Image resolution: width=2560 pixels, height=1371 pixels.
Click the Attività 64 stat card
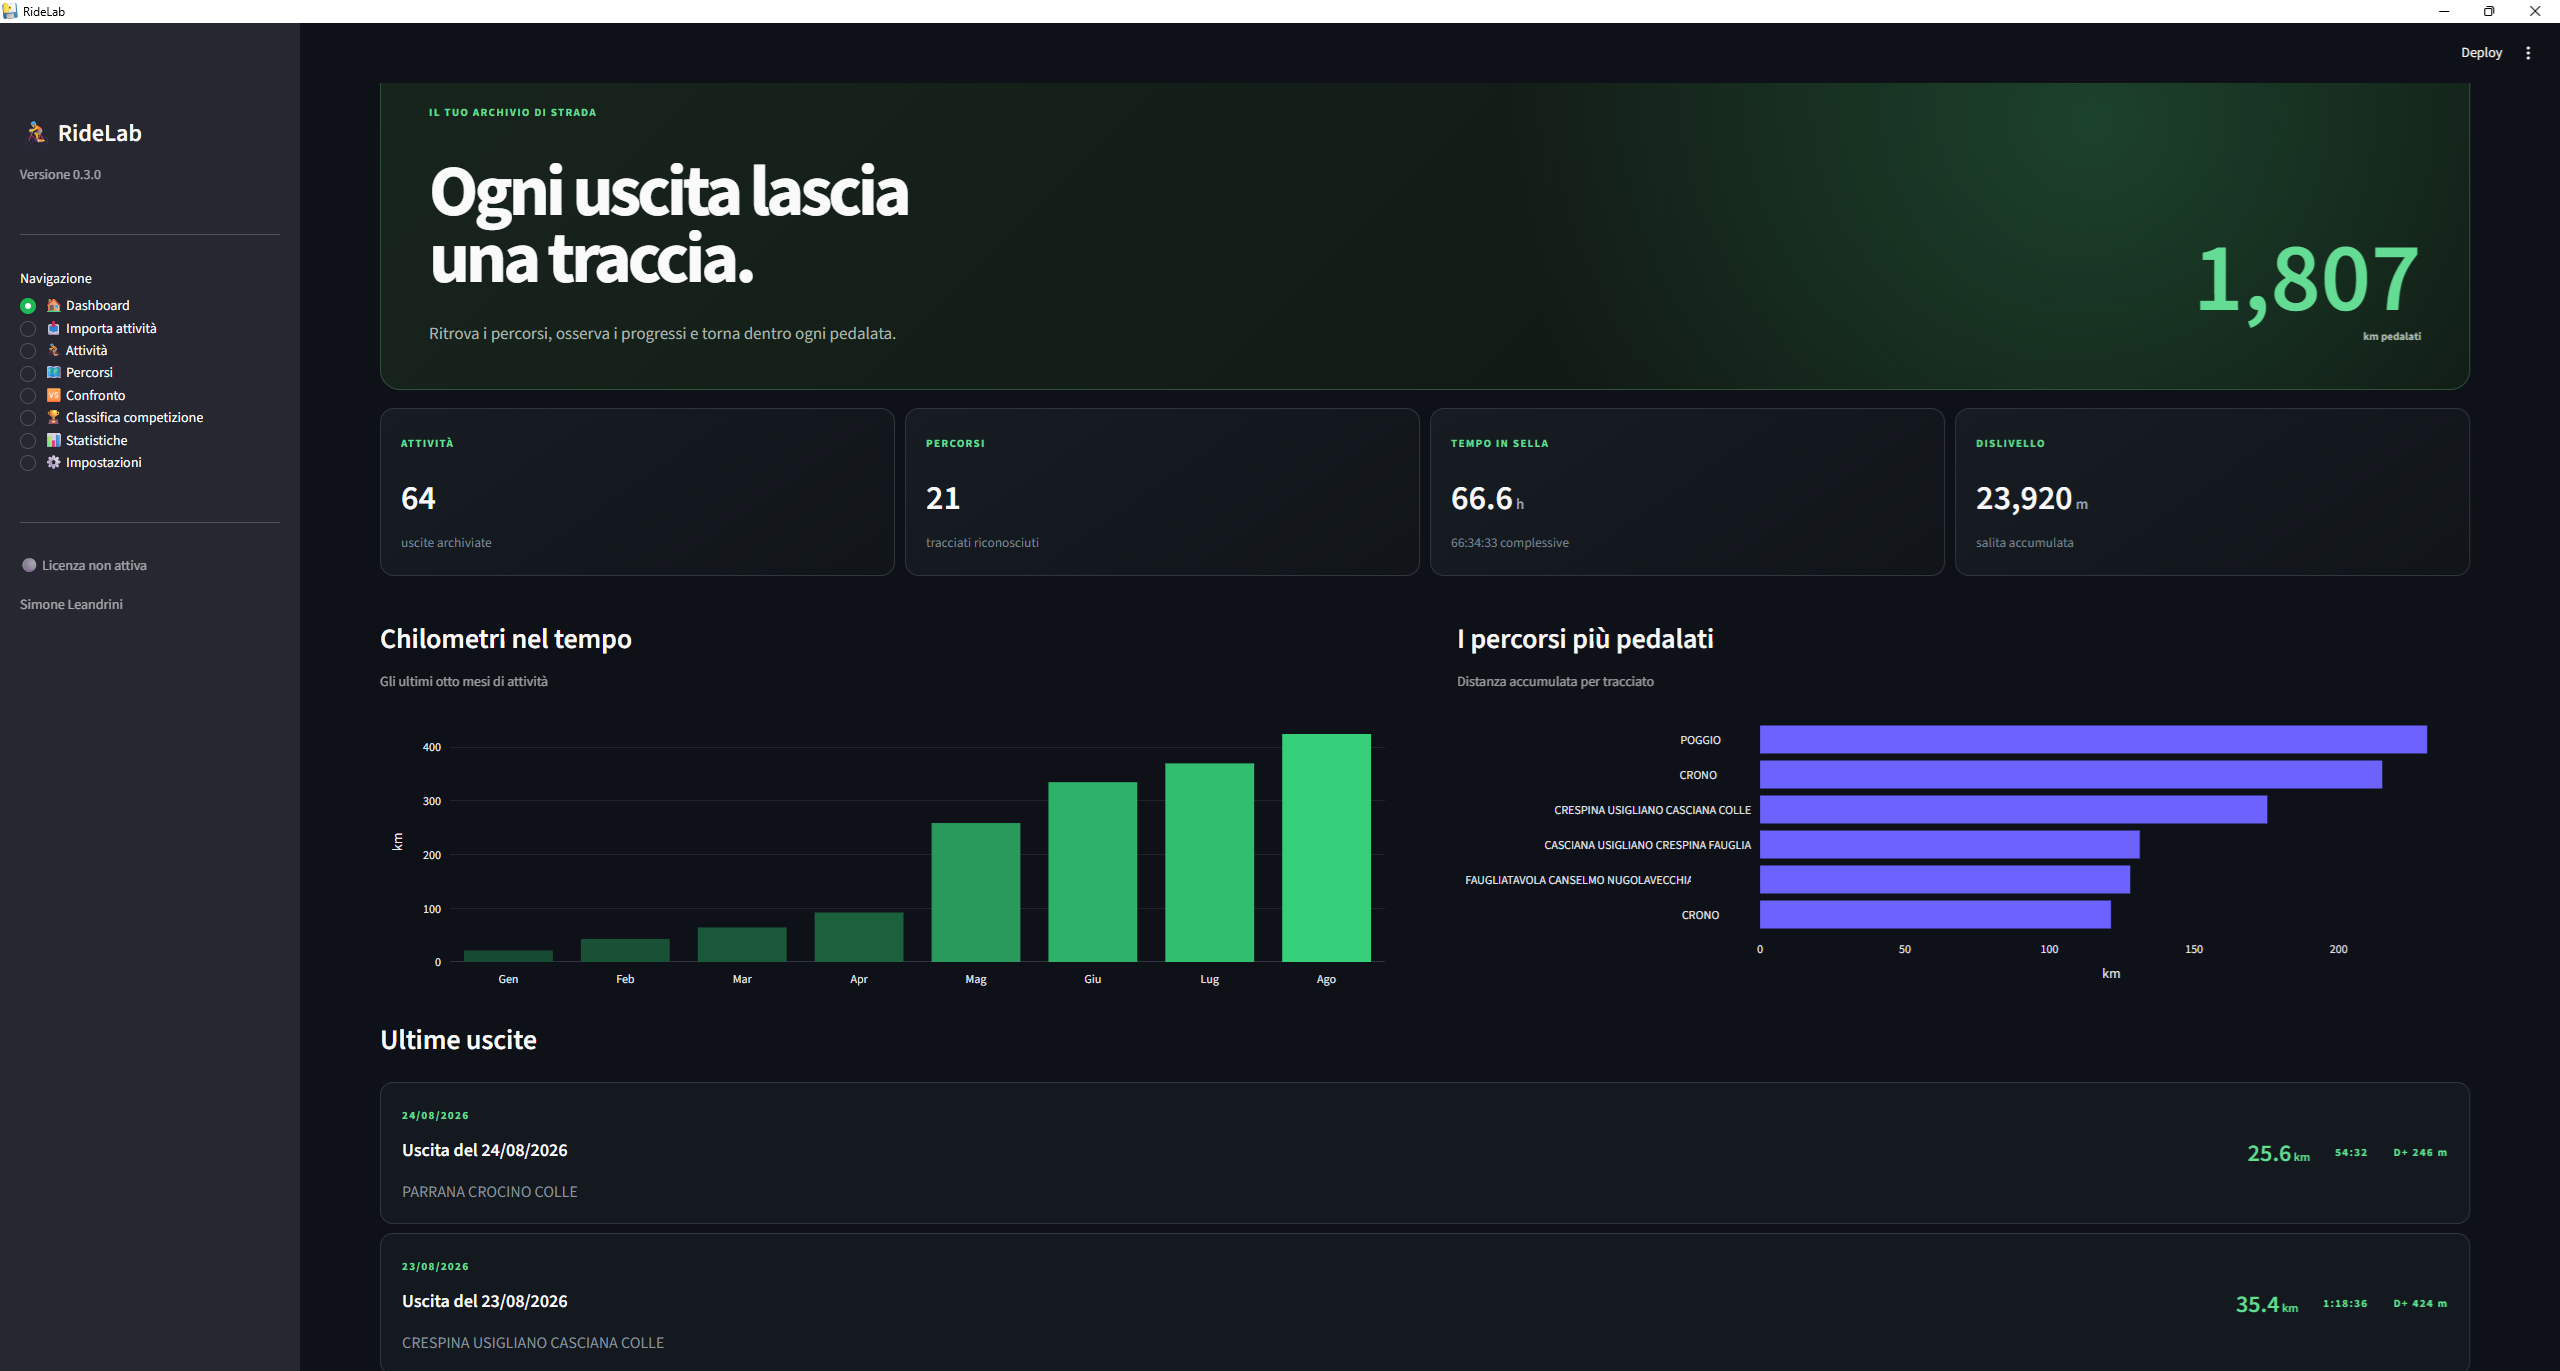tap(637, 492)
